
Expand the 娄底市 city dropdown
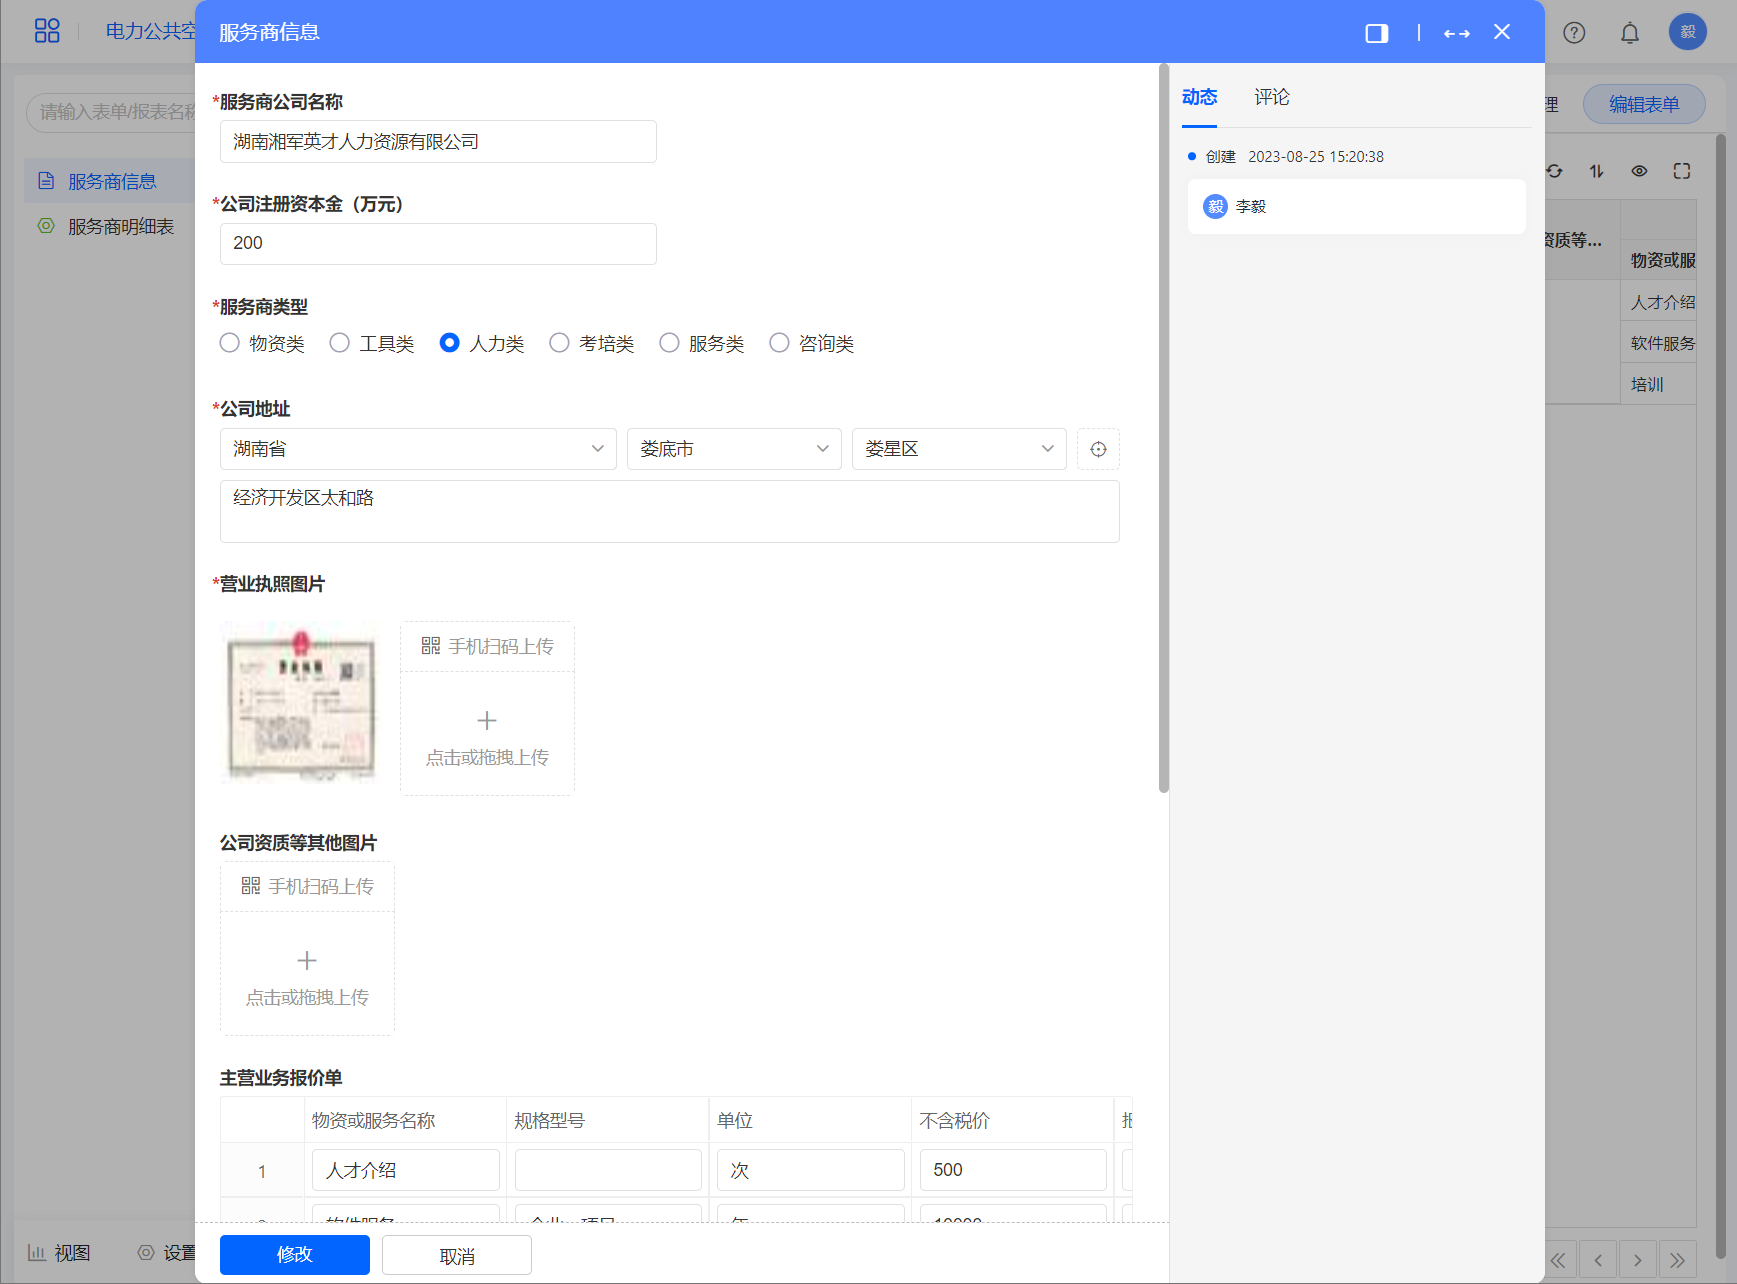point(733,449)
